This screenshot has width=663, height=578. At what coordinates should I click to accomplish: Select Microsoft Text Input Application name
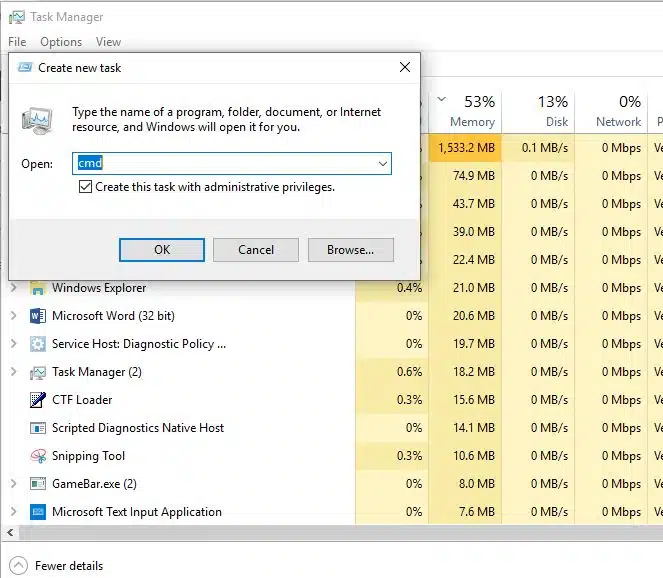pyautogui.click(x=137, y=512)
